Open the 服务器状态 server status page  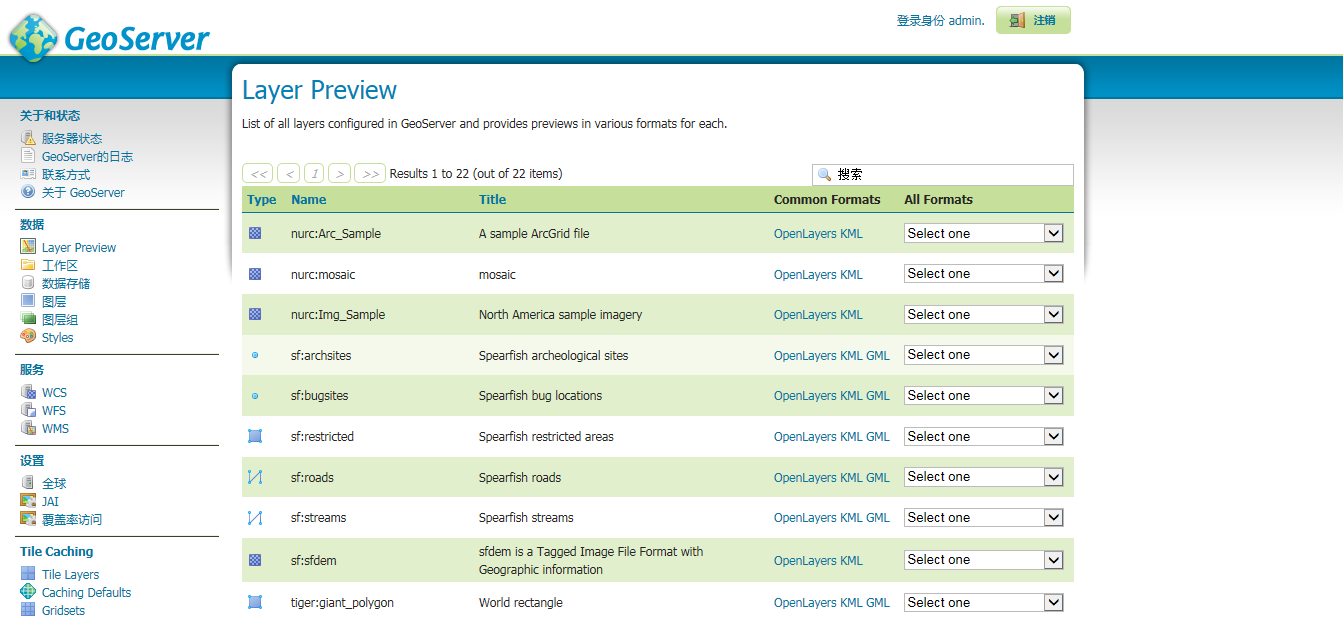click(72, 138)
